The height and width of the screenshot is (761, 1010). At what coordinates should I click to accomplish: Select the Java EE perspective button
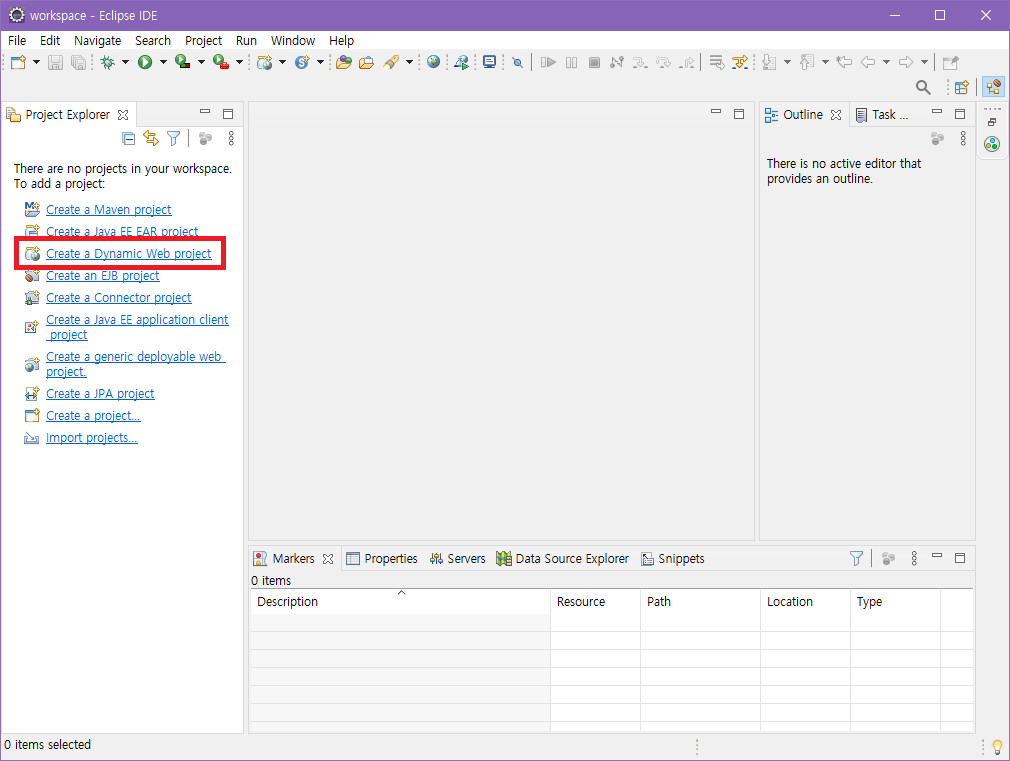(x=993, y=87)
